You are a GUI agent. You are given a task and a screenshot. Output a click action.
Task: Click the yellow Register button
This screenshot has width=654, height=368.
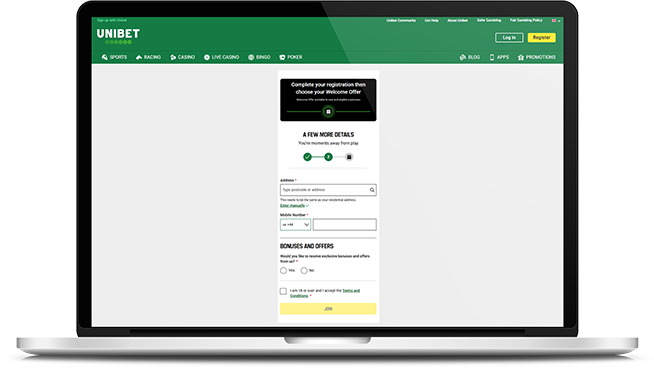[x=541, y=38]
